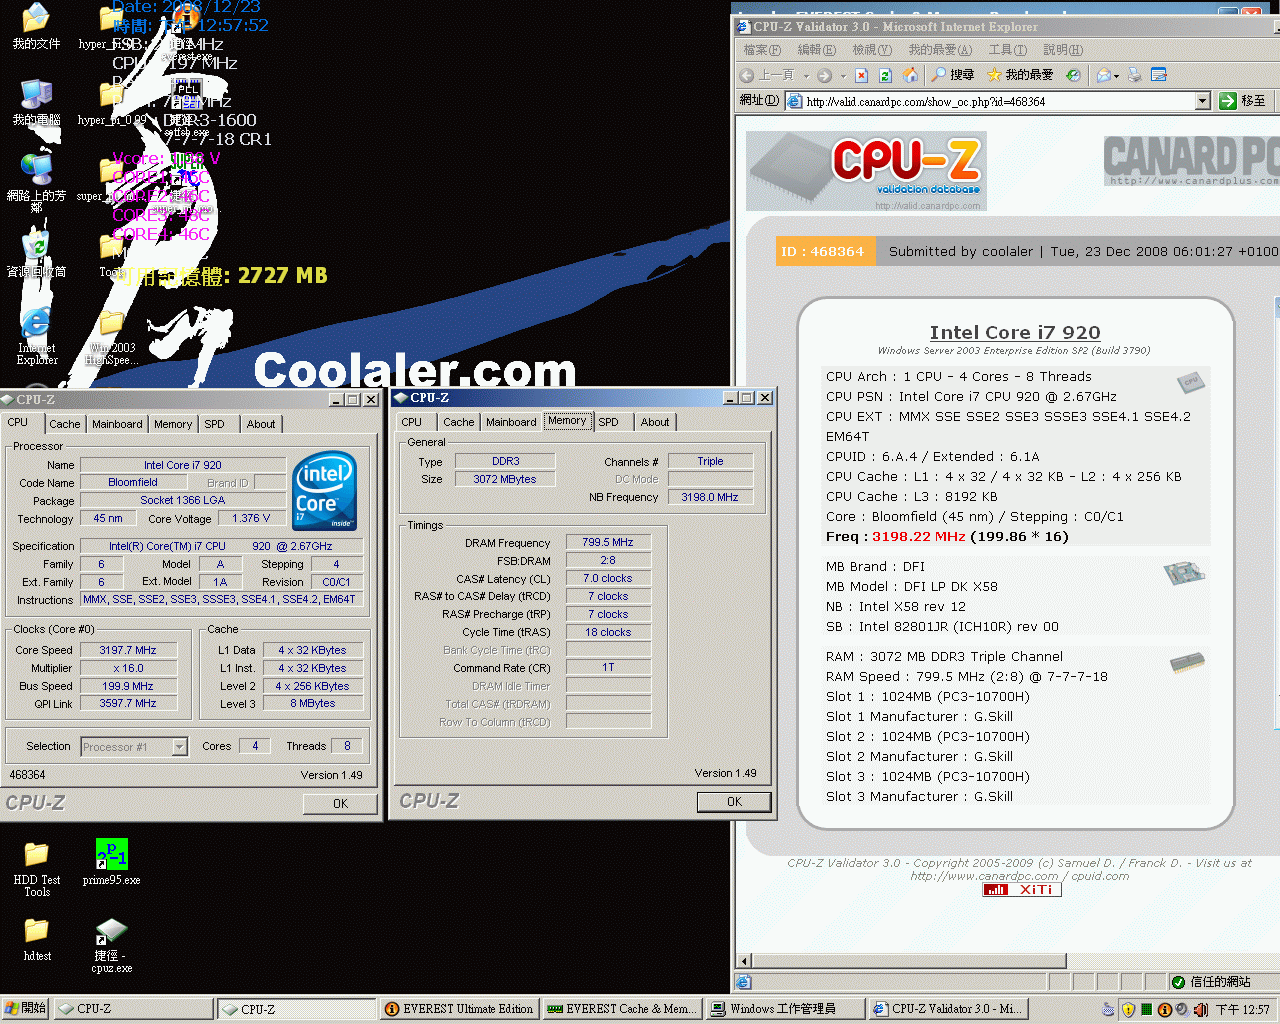The width and height of the screenshot is (1280, 1024).
Task: Click the IE Home icon
Action: (x=910, y=75)
